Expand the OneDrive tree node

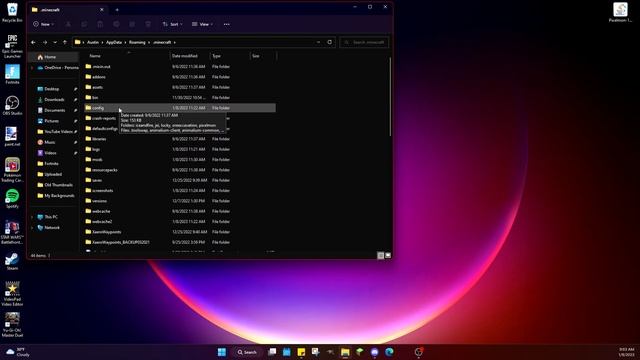tap(32, 68)
